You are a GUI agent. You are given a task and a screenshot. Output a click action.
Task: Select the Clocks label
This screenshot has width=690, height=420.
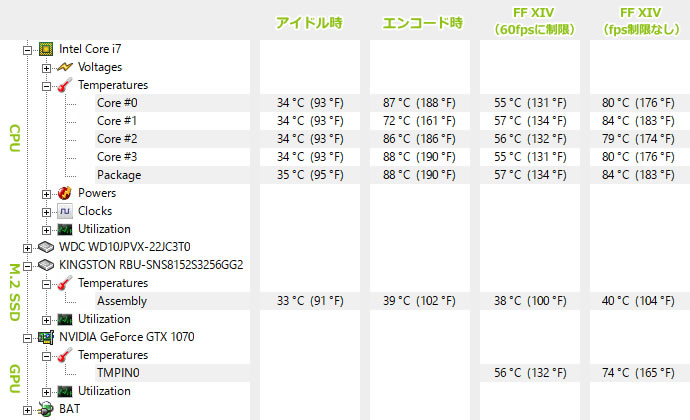tap(95, 211)
